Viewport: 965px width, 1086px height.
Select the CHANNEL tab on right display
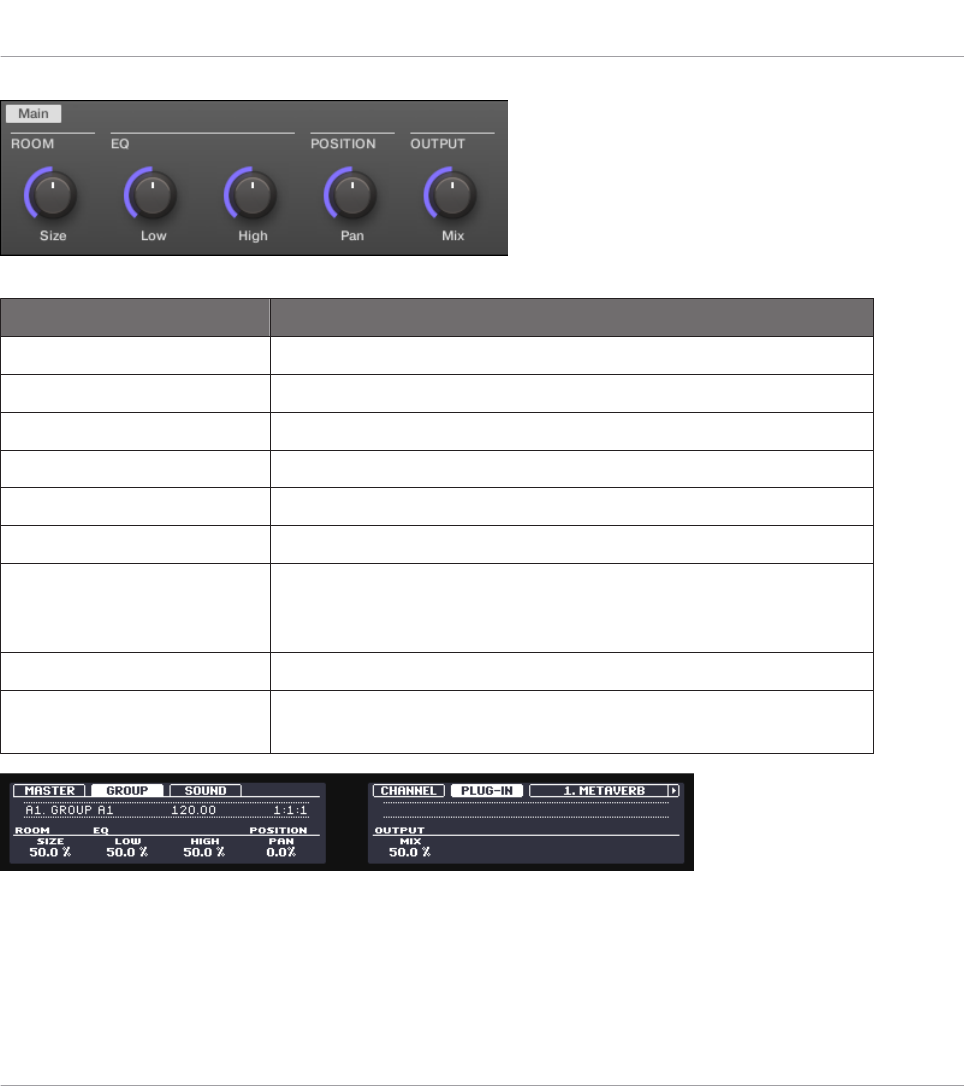tap(408, 790)
